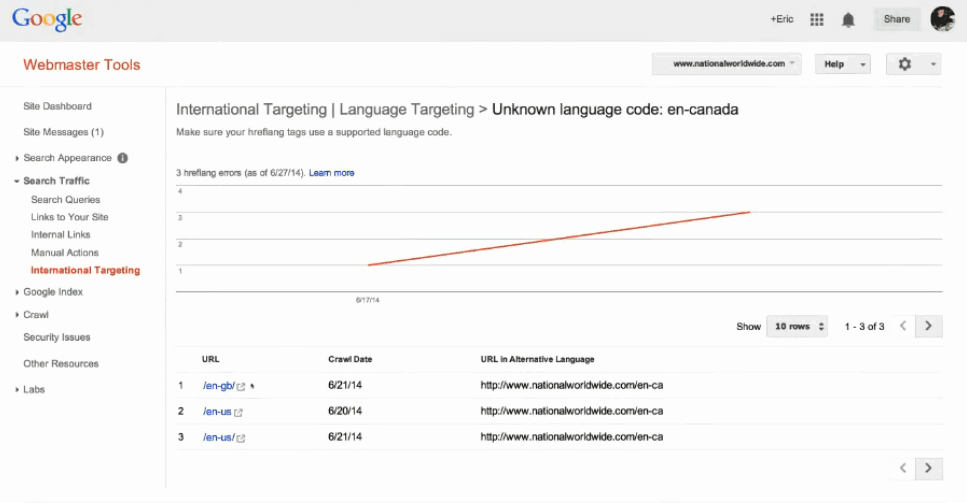967x503 pixels.
Task: Click the bottom next page arrow
Action: 929,468
